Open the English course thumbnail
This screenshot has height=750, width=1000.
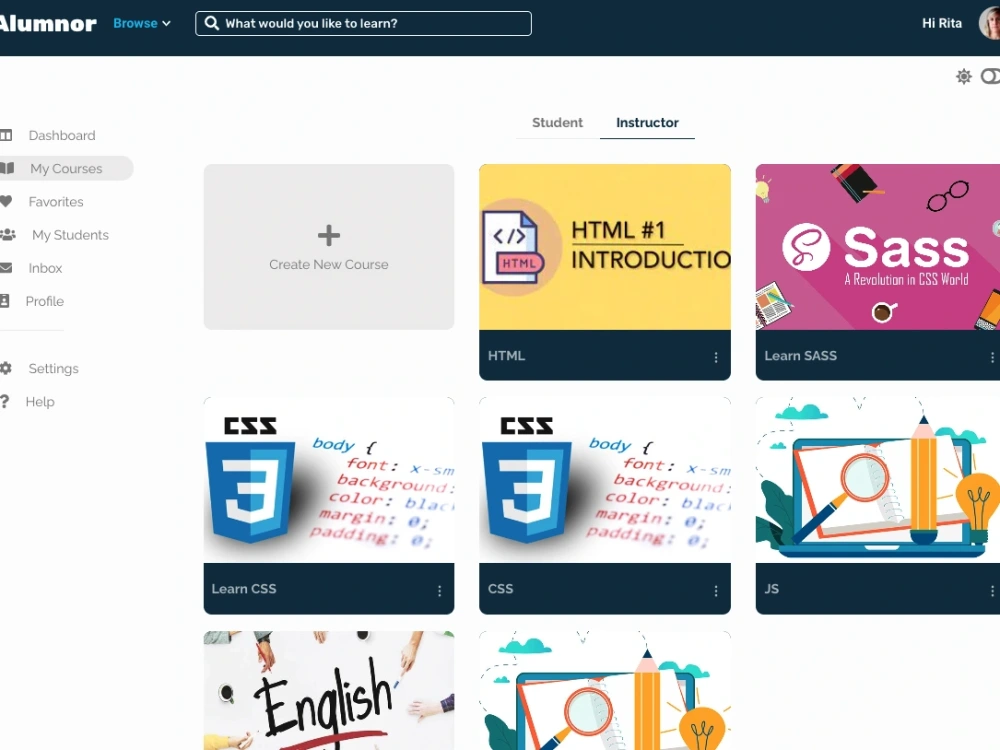pos(328,691)
